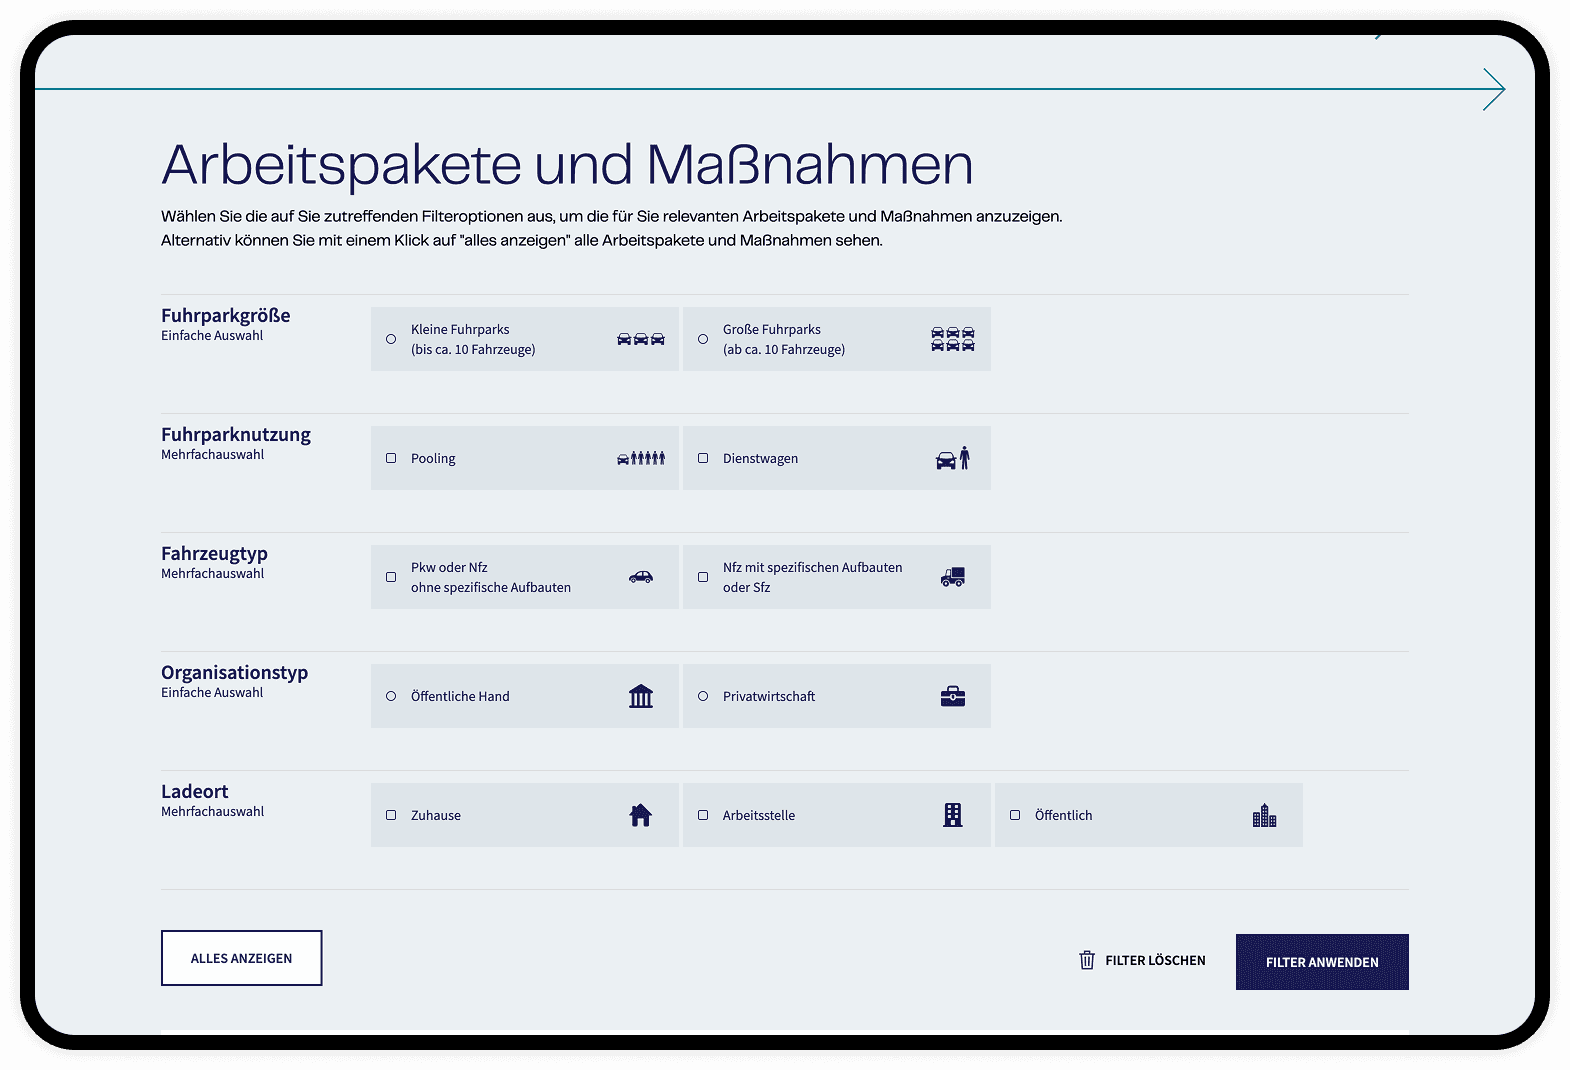Click the office building icon for Arbeitsstelle

pyautogui.click(x=953, y=815)
